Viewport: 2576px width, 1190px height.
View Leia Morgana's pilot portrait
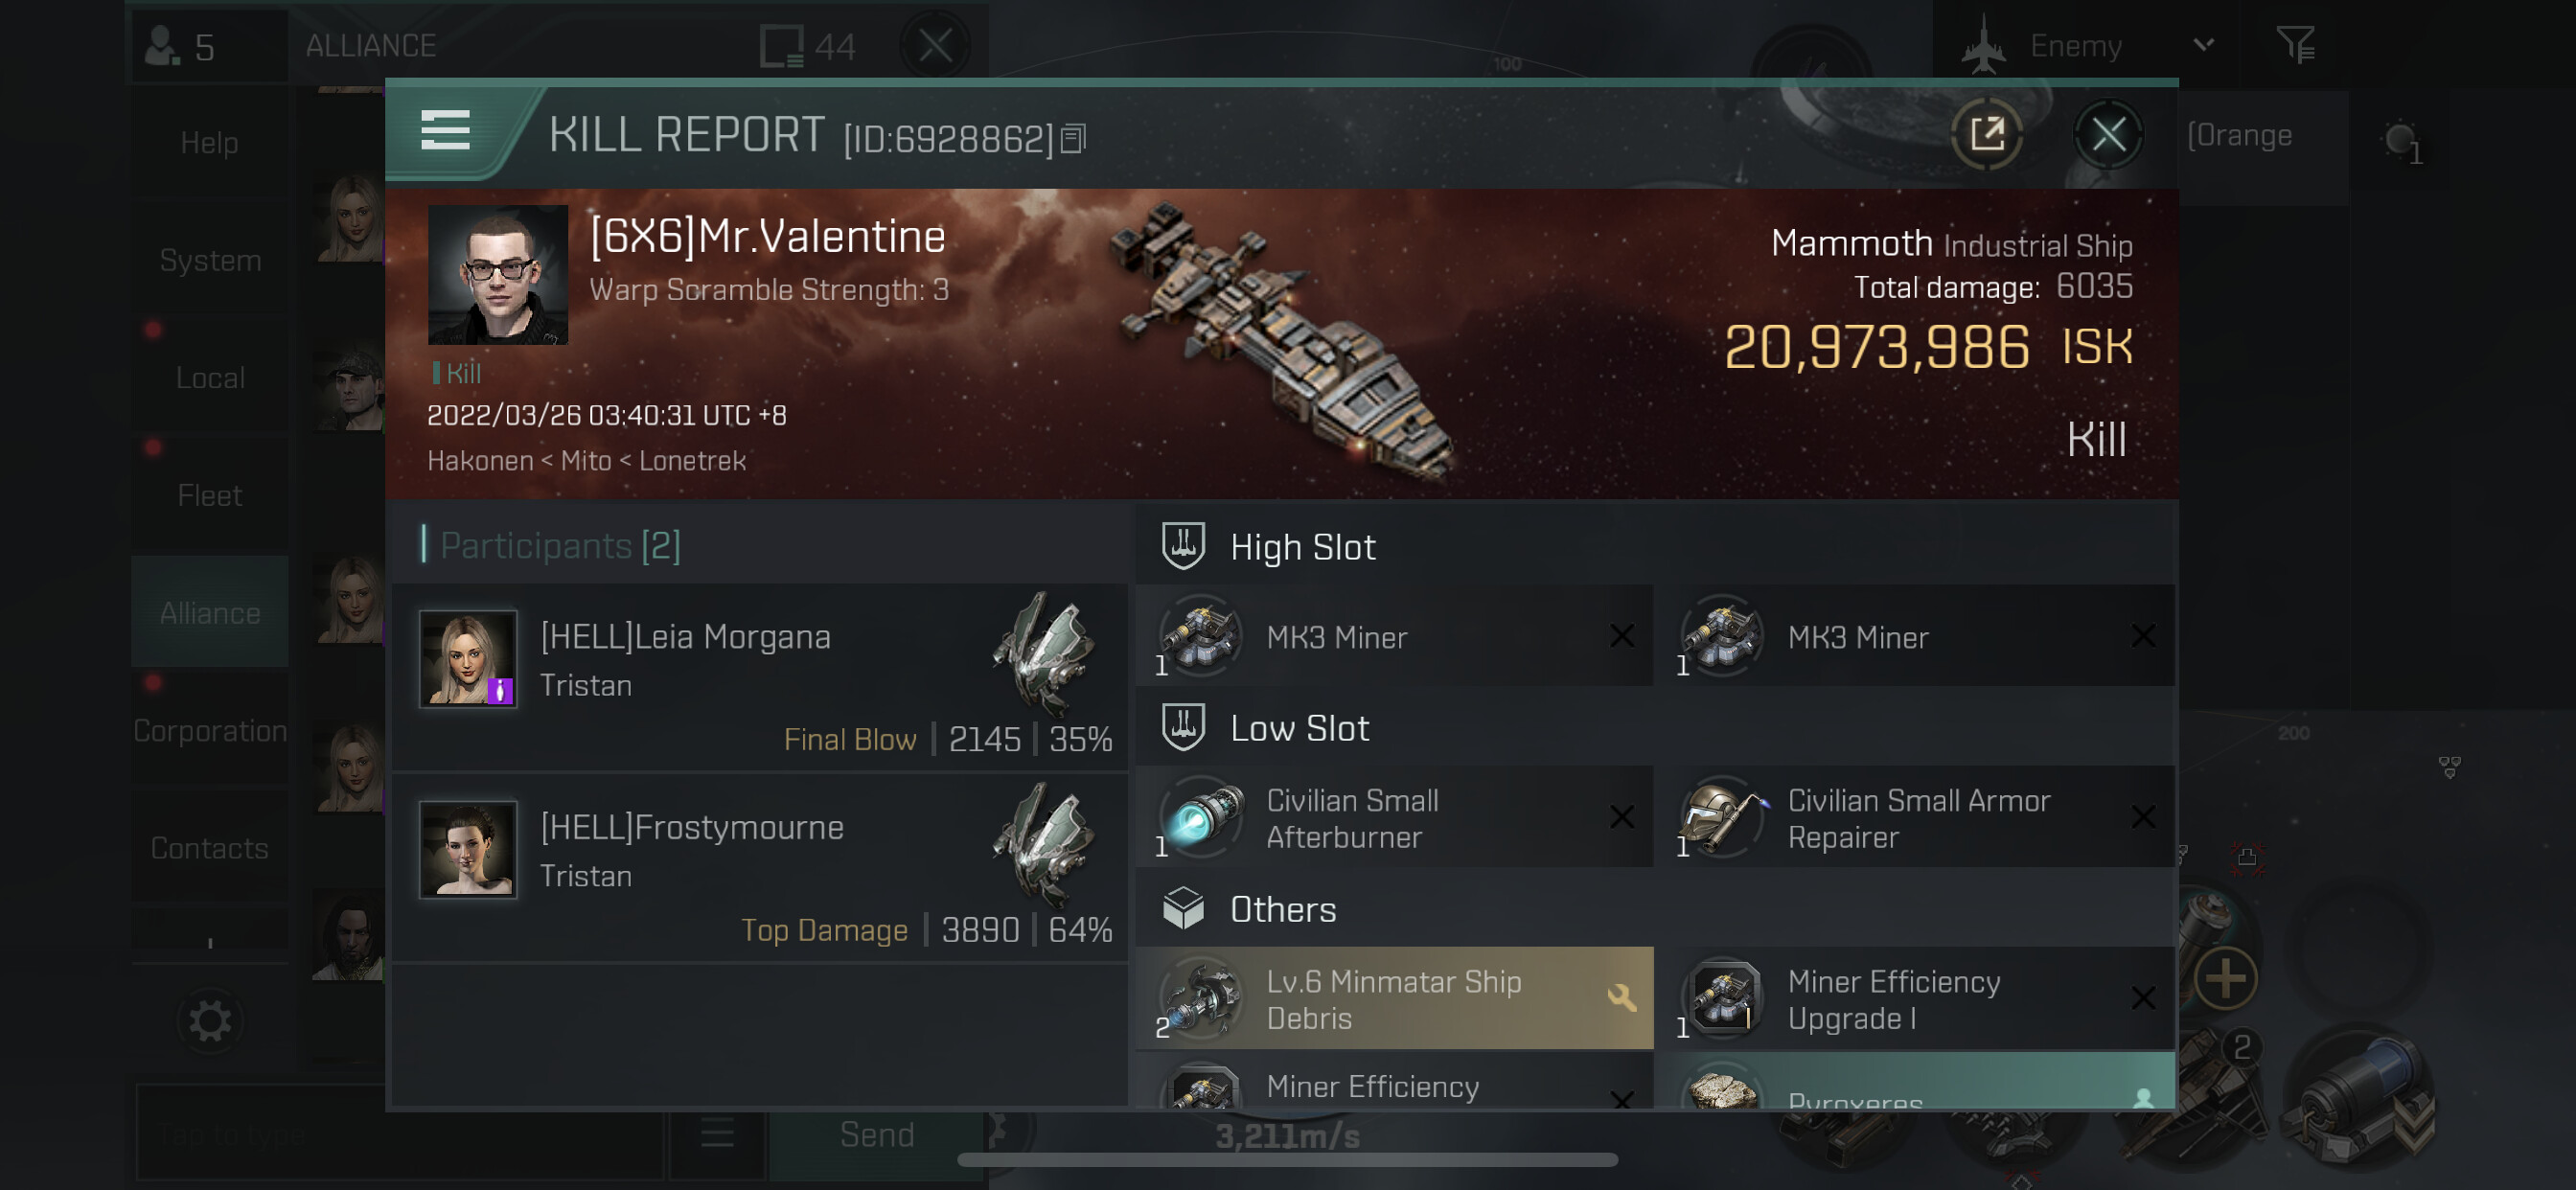pos(468,659)
